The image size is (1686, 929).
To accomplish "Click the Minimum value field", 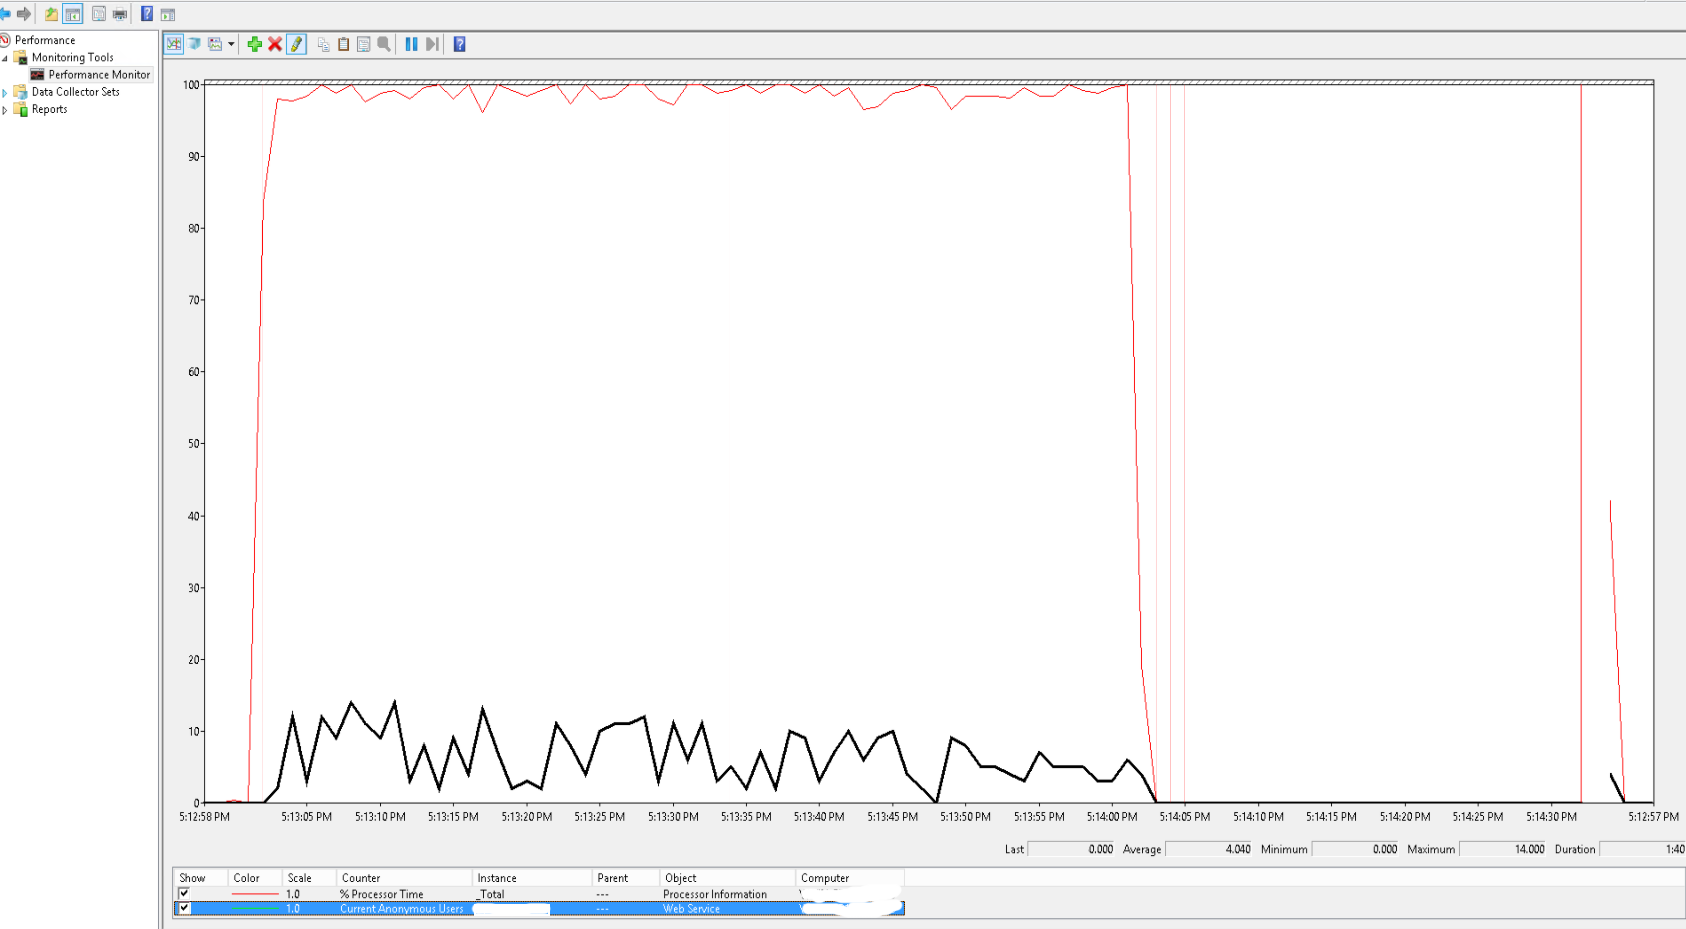I will (x=1355, y=849).
